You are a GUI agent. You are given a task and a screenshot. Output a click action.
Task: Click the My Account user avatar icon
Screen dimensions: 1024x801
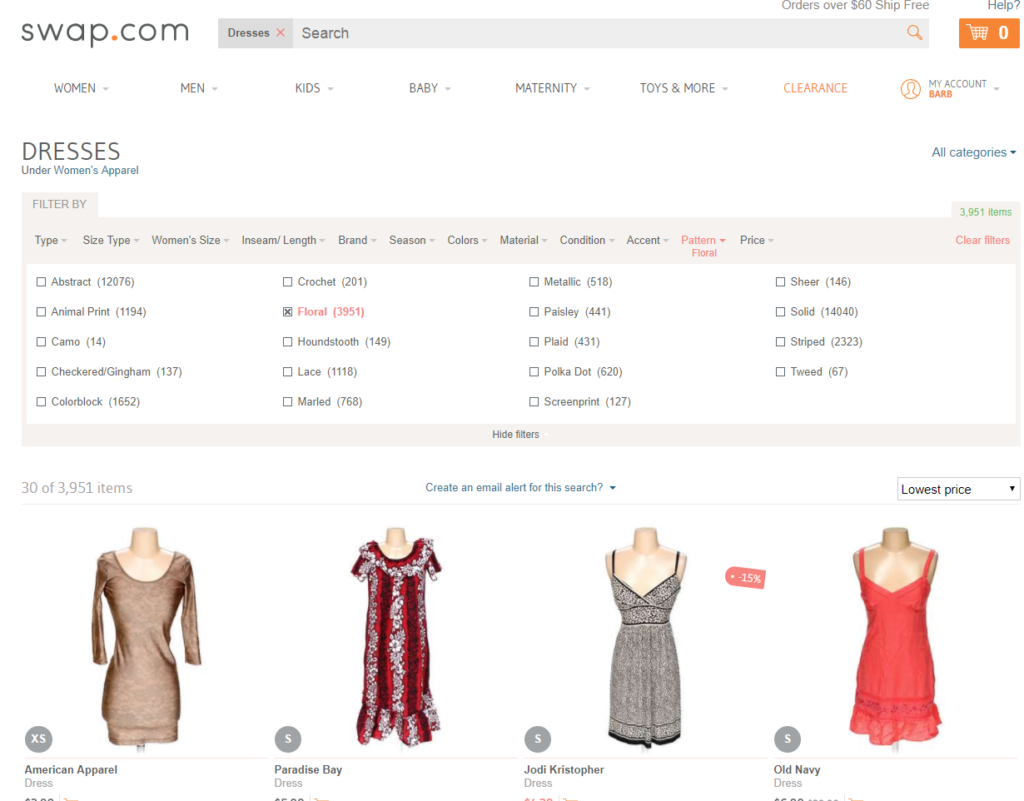(910, 89)
